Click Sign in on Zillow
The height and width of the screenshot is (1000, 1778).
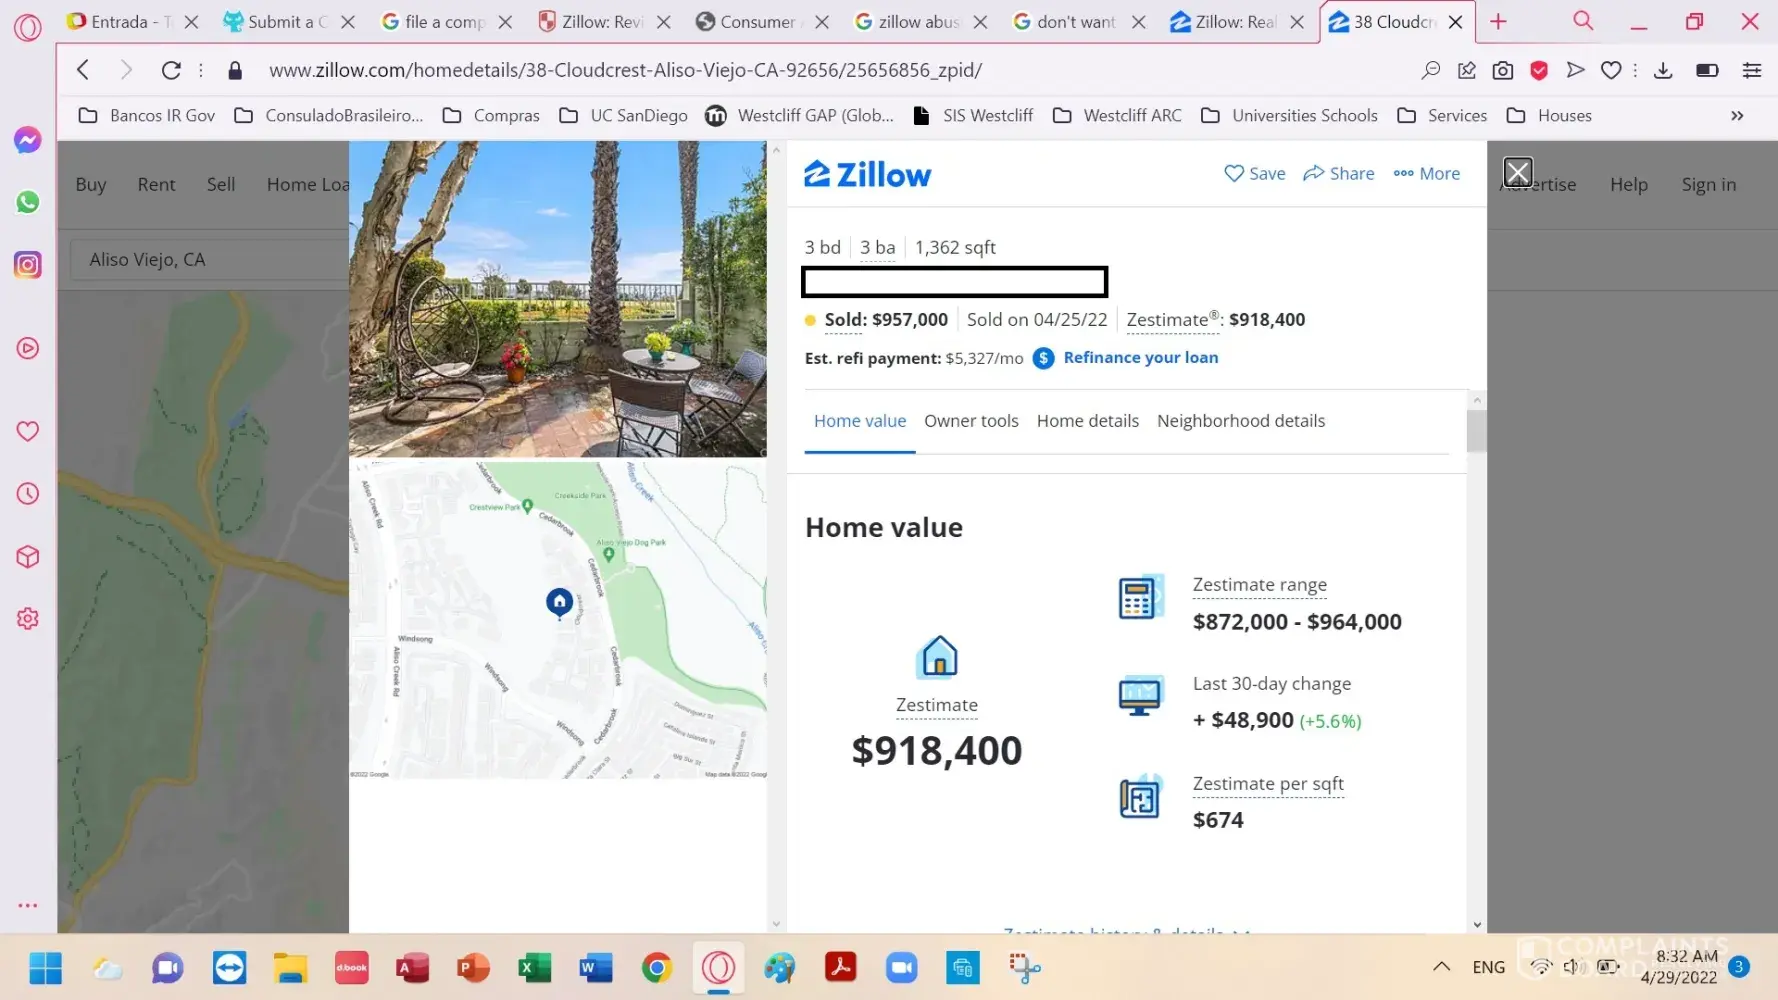click(x=1708, y=184)
